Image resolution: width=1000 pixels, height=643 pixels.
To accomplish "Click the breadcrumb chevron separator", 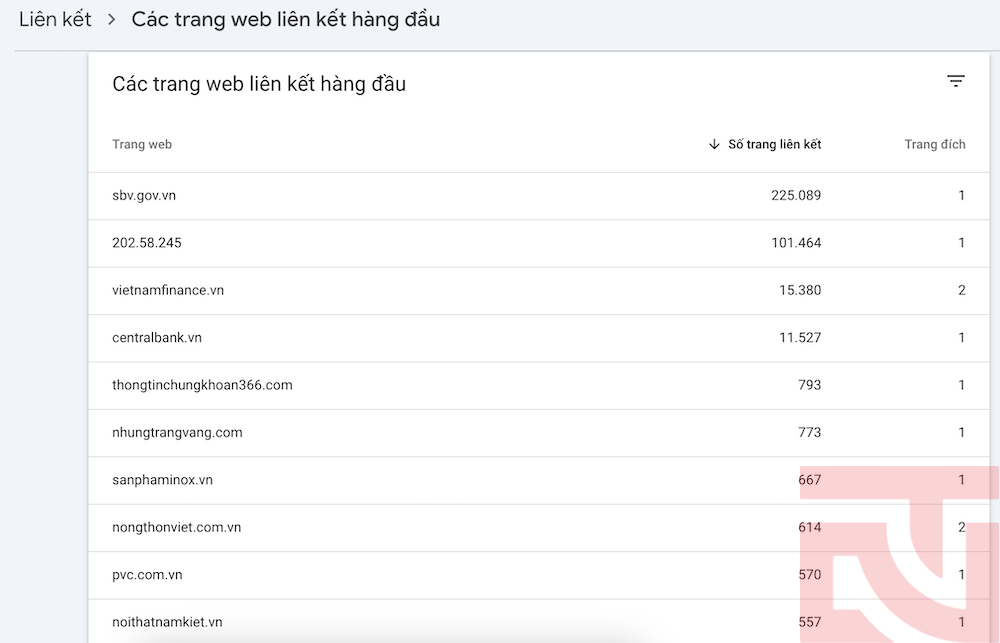I will (112, 20).
